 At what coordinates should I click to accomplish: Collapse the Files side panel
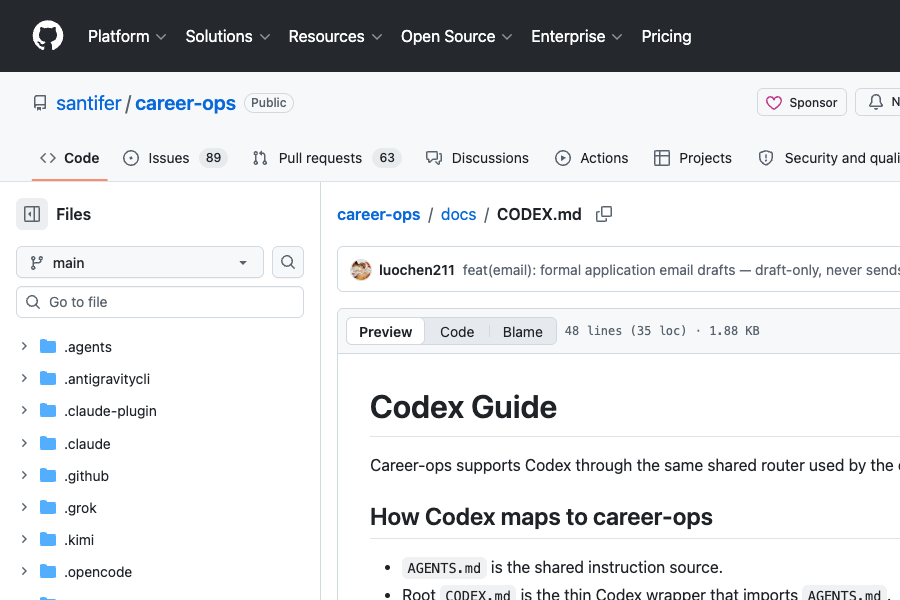(x=32, y=214)
